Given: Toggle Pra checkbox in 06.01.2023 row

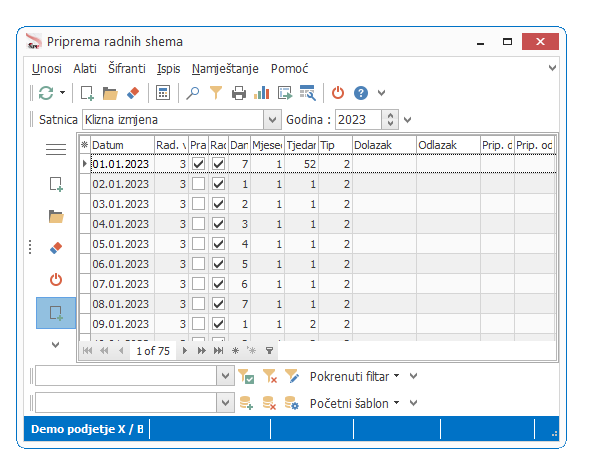Looking at the screenshot, I should [x=198, y=264].
